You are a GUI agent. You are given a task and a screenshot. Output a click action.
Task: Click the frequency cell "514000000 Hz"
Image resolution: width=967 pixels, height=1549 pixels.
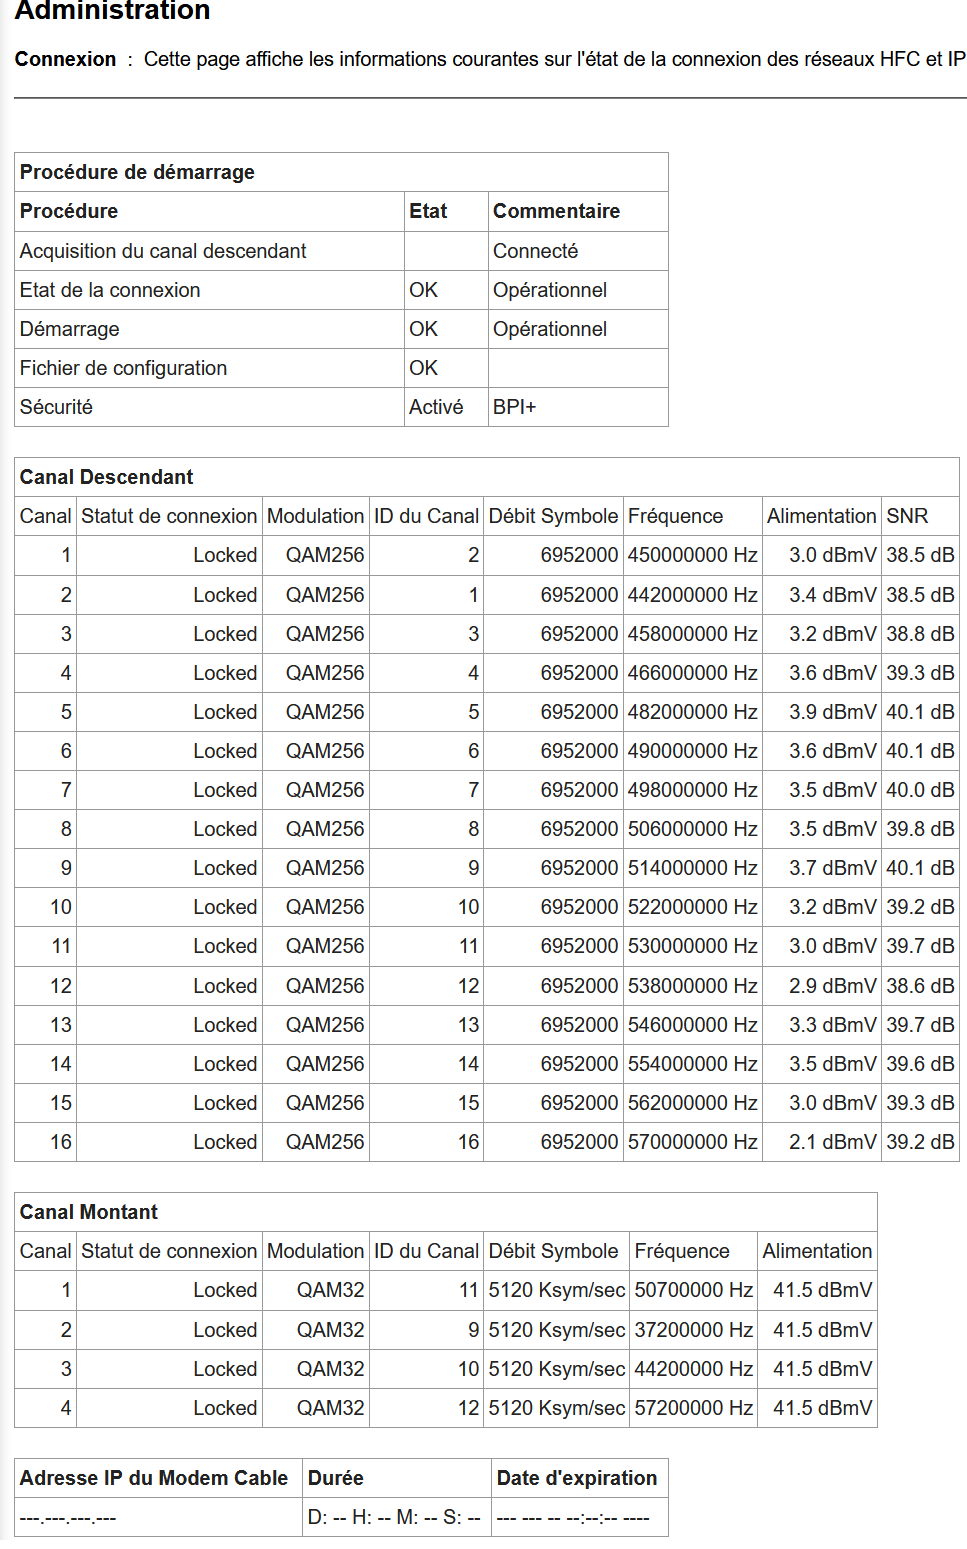point(693,868)
